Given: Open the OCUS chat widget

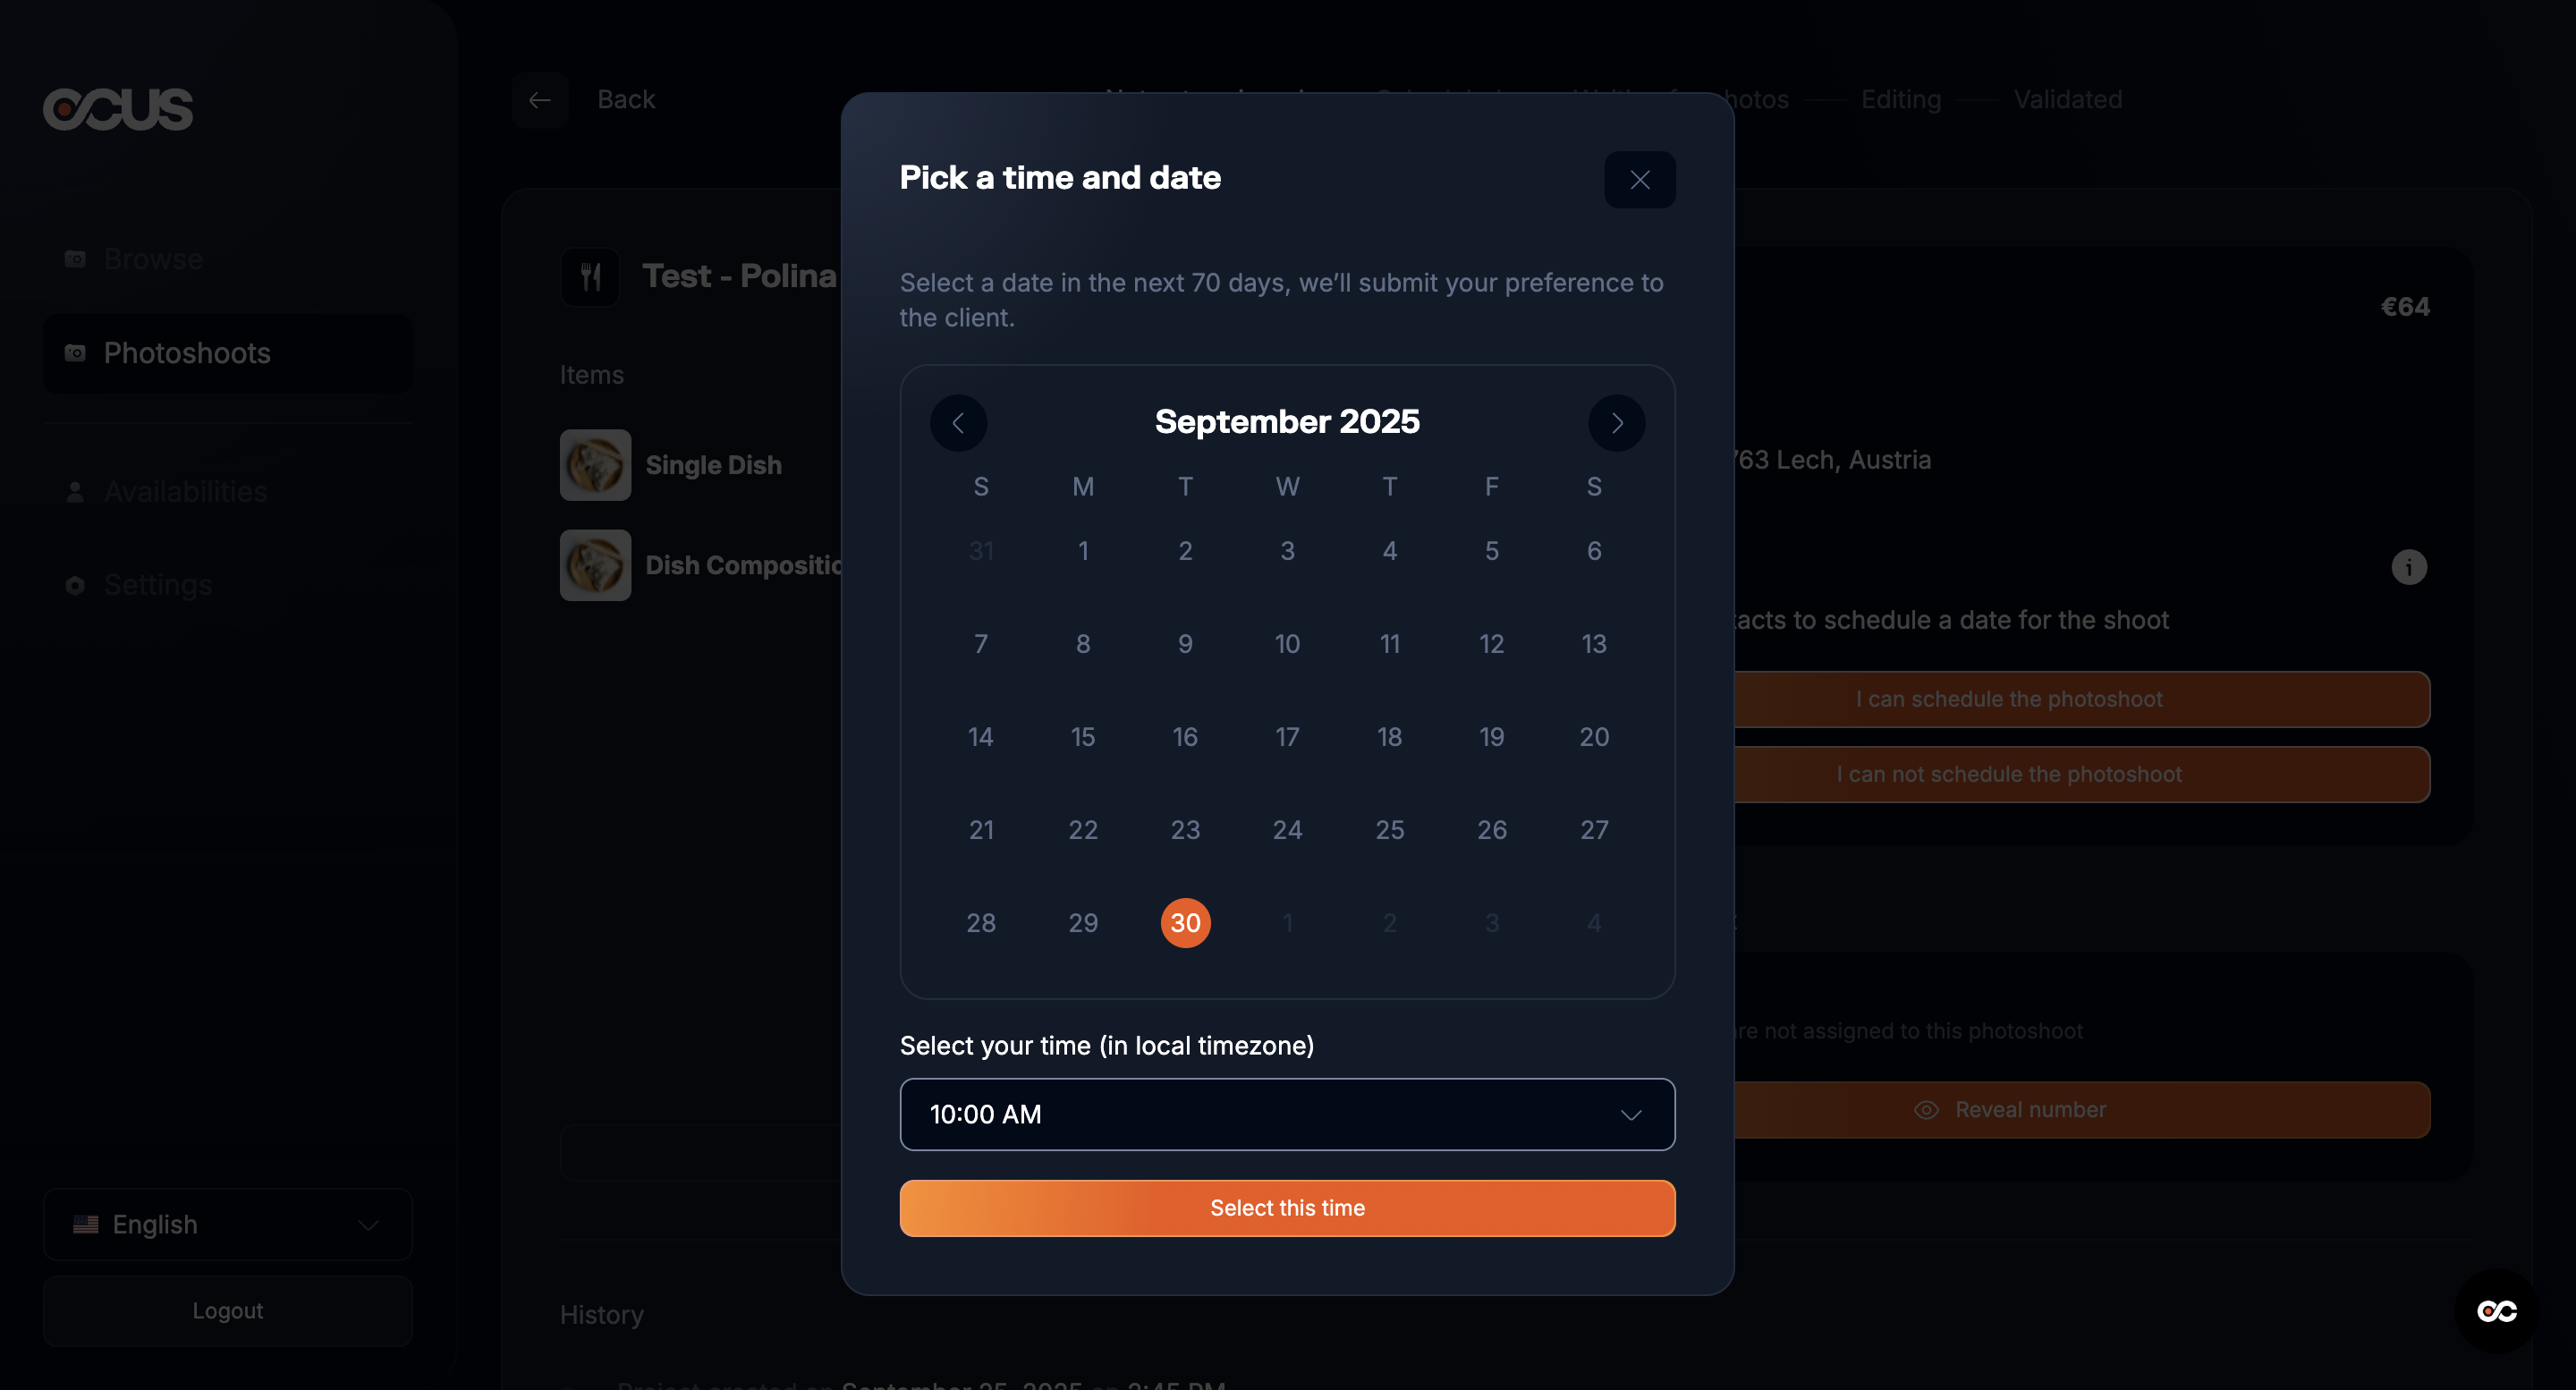Looking at the screenshot, I should [x=2496, y=1310].
